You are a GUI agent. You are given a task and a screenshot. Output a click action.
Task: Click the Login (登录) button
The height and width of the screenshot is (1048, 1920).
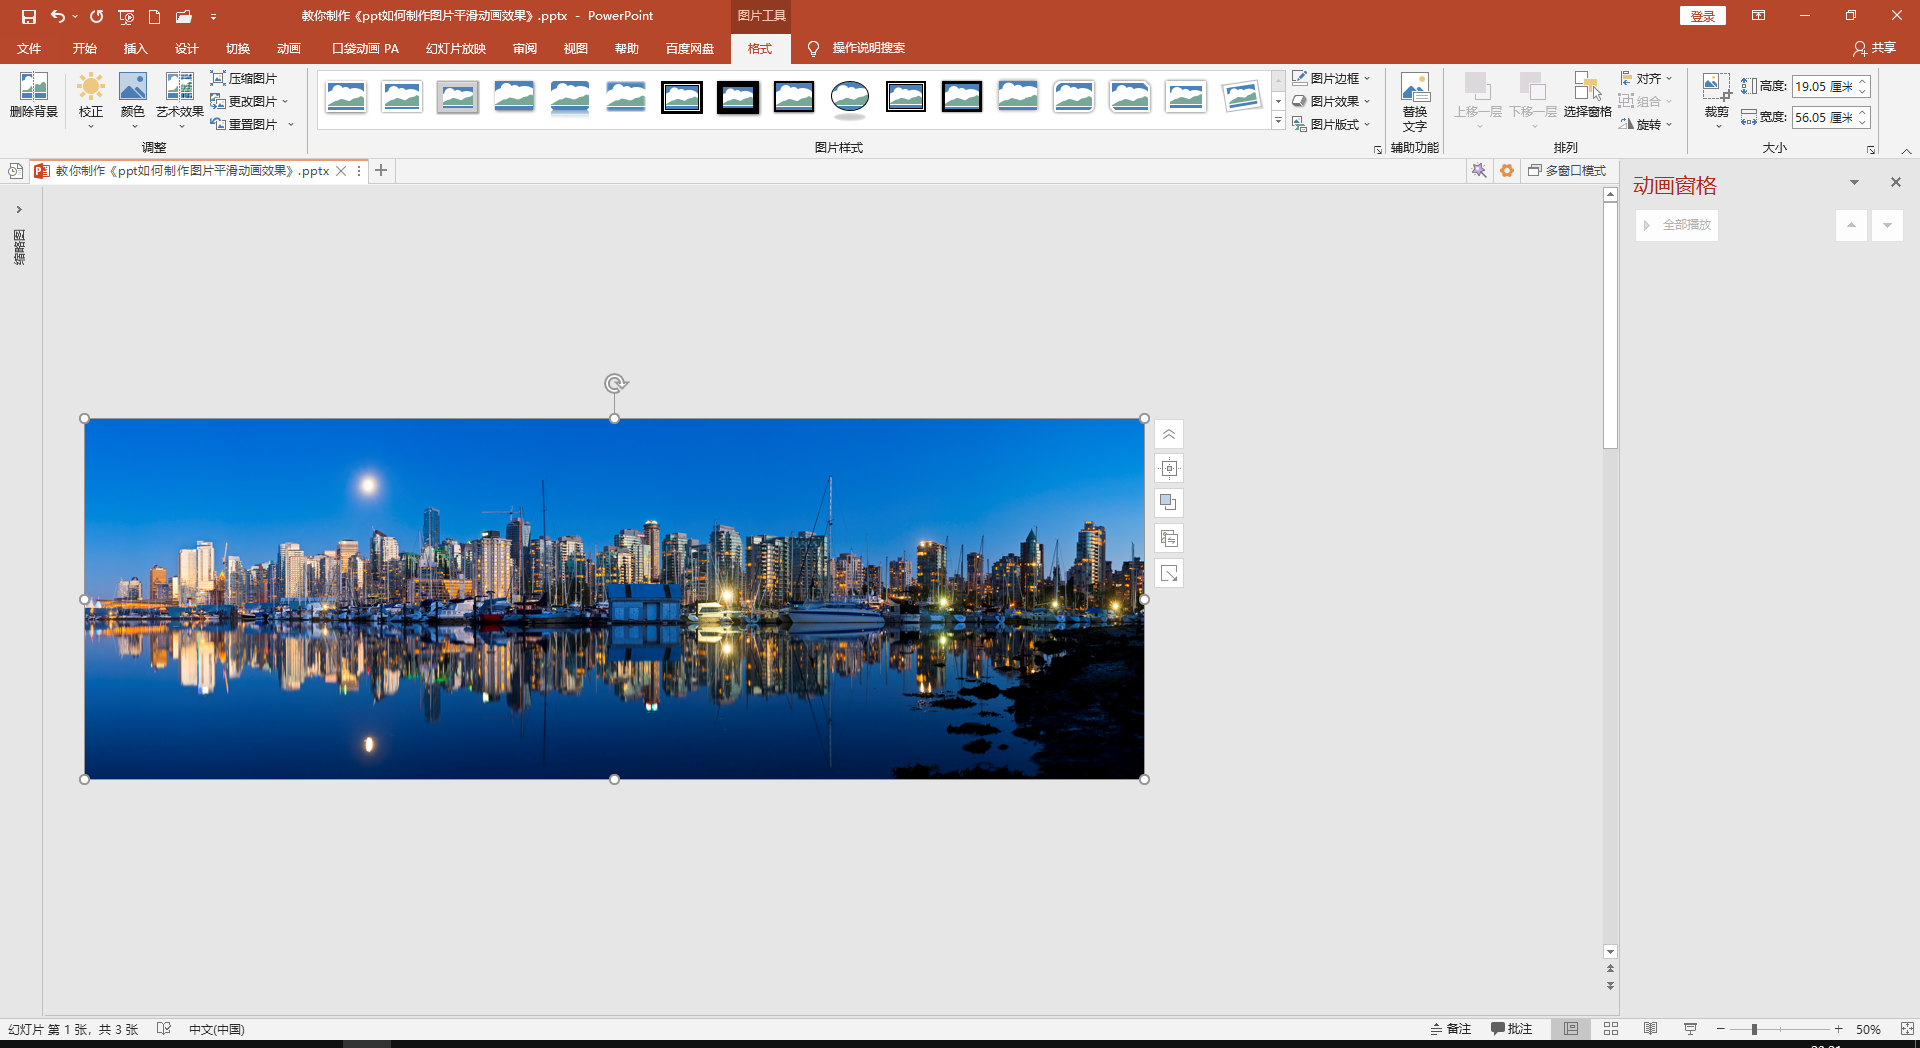1702,16
